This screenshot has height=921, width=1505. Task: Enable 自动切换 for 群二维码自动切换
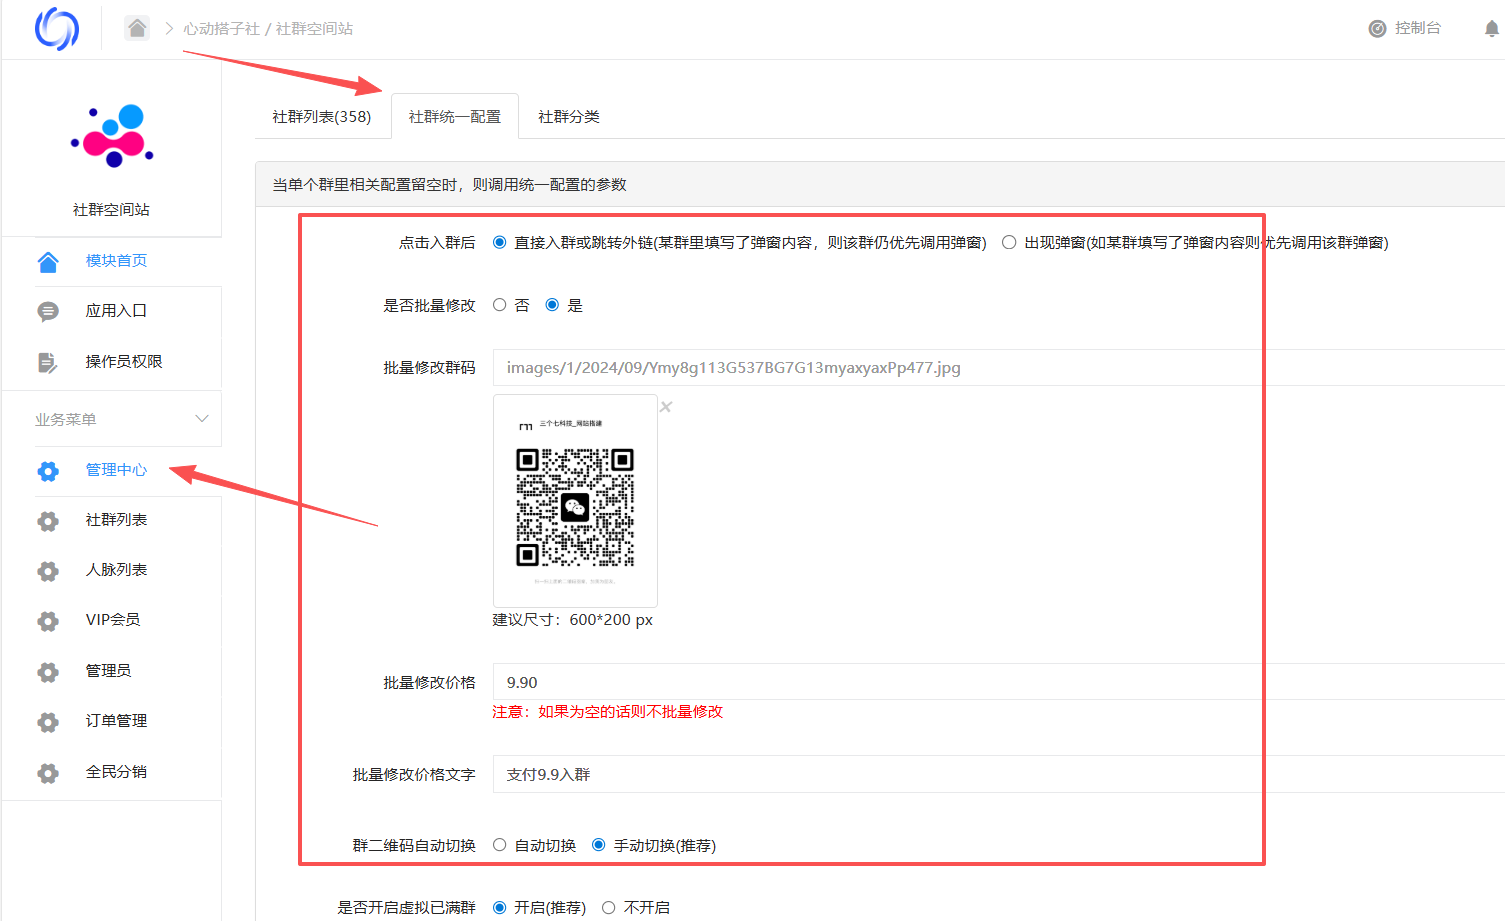499,844
